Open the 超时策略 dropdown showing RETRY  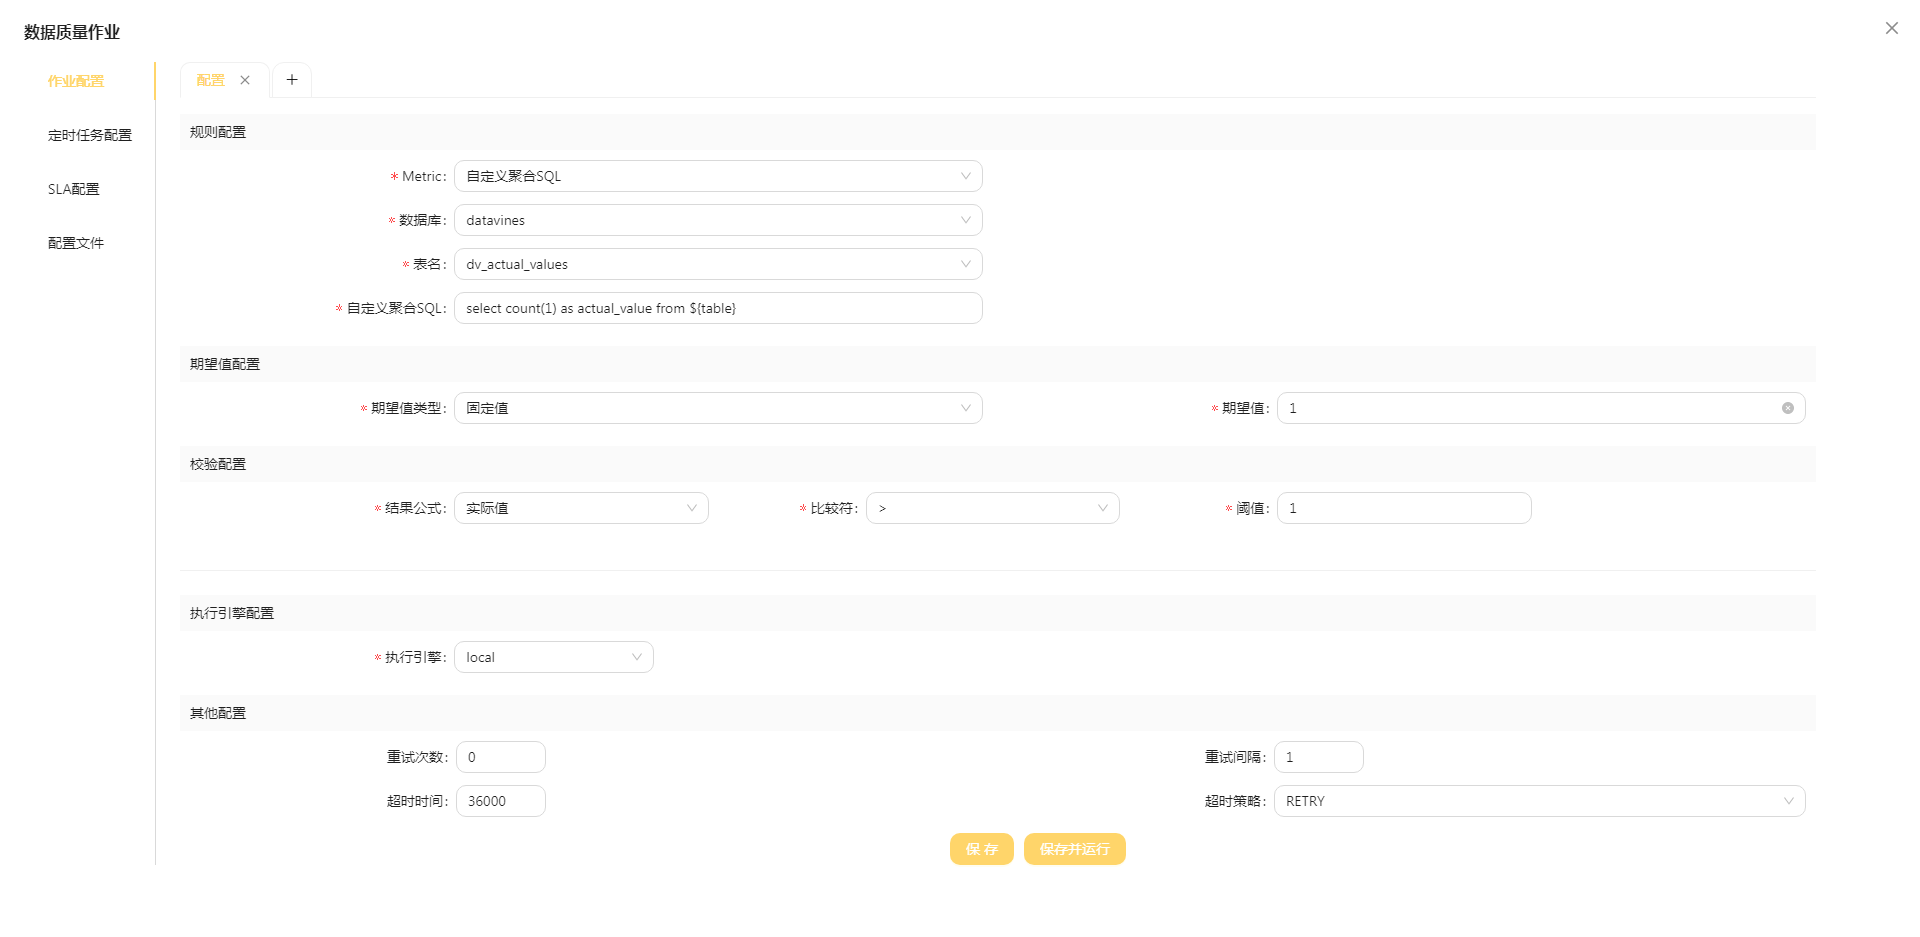(1540, 801)
